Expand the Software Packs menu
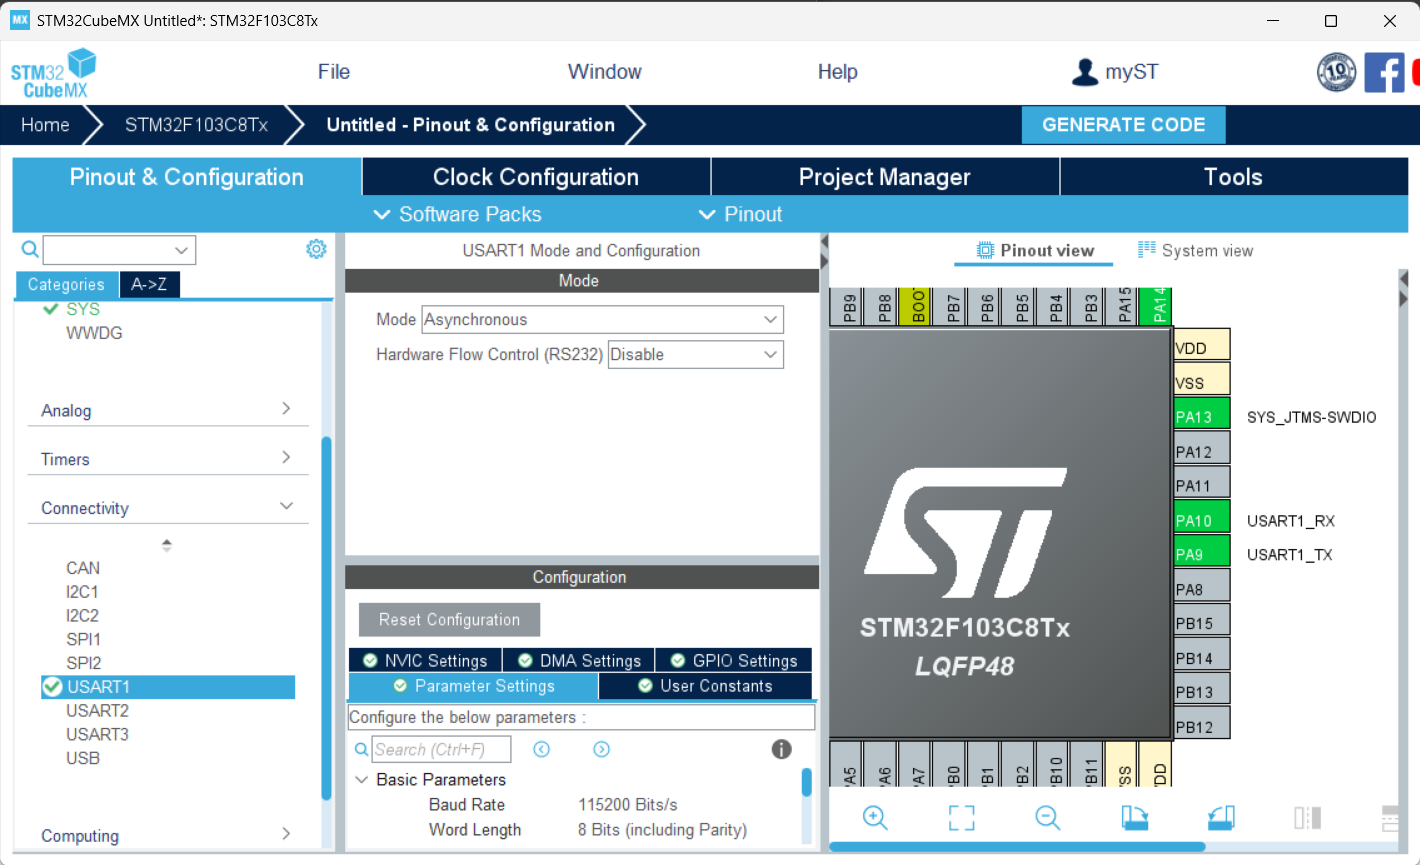 coord(457,214)
